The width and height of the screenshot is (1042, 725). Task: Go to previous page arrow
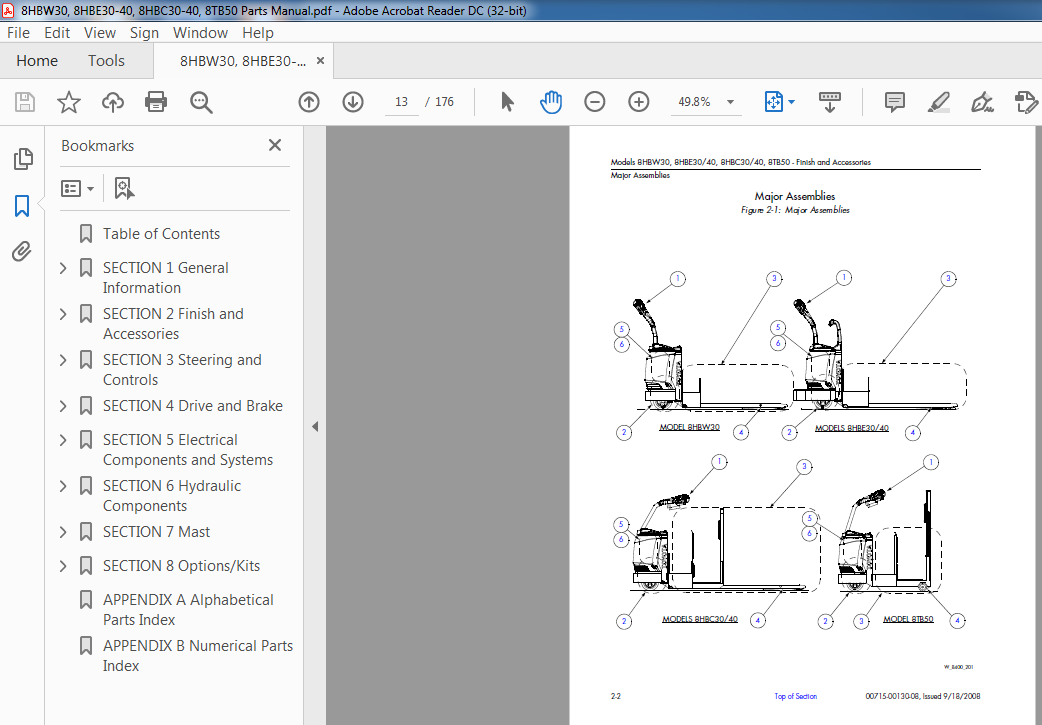click(x=309, y=102)
